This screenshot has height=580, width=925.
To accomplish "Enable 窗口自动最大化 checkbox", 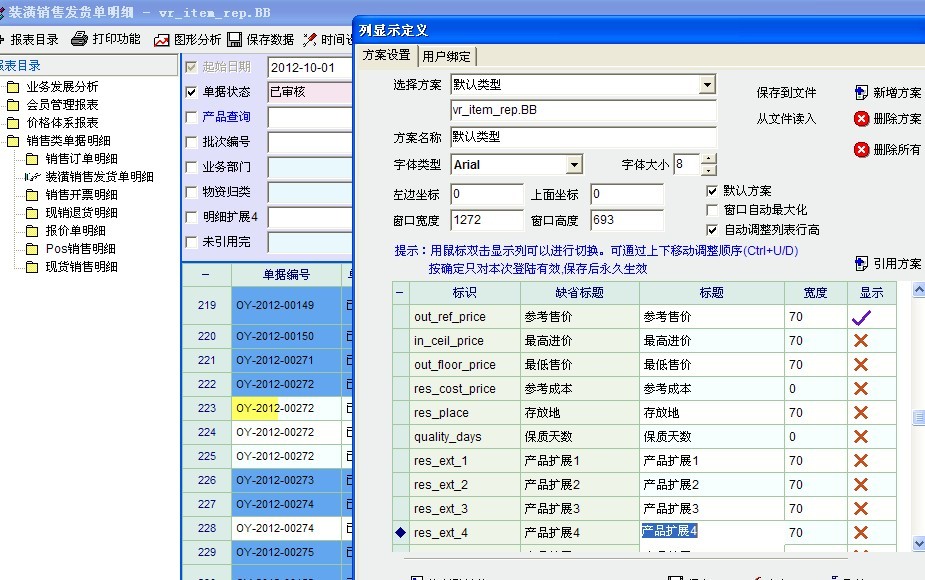I will (712, 210).
